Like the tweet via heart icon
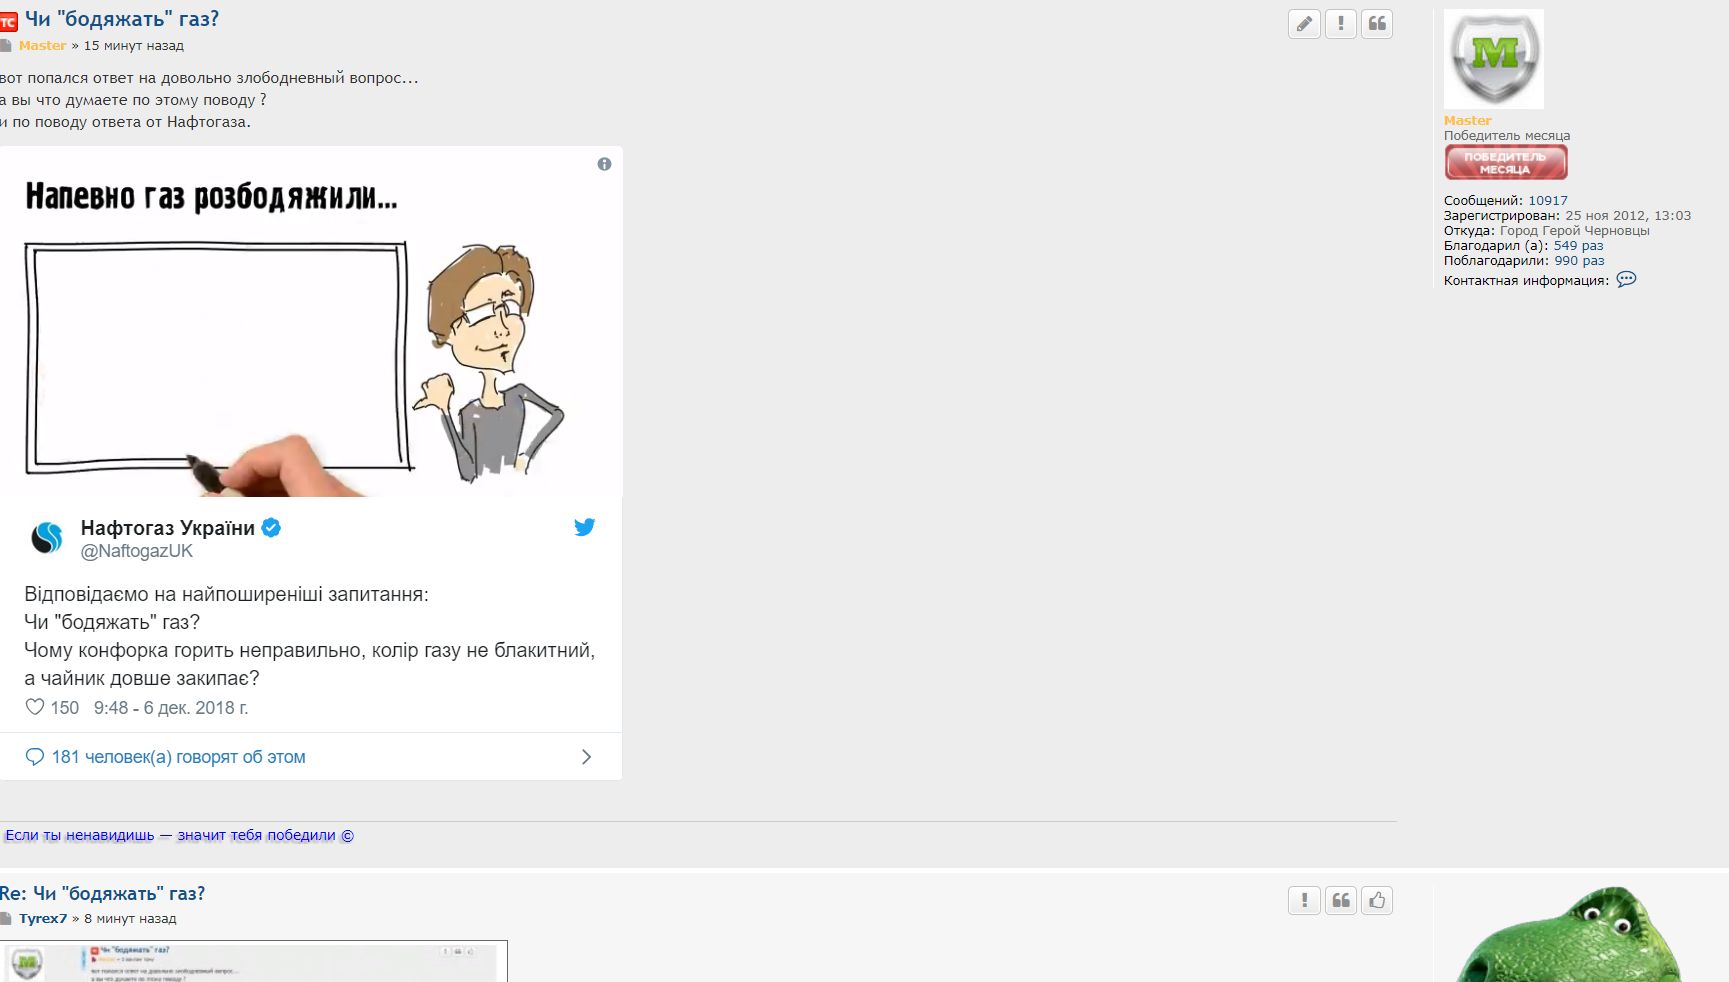Viewport: 1729px width, 982px height. coord(35,707)
